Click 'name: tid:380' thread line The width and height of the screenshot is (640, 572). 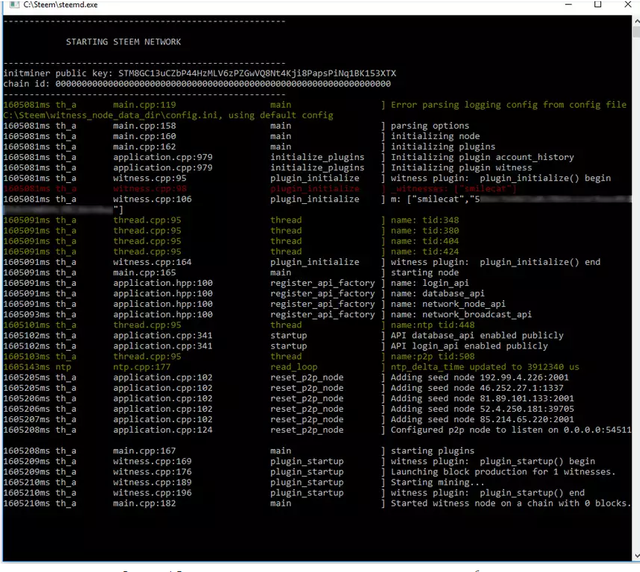[424, 231]
